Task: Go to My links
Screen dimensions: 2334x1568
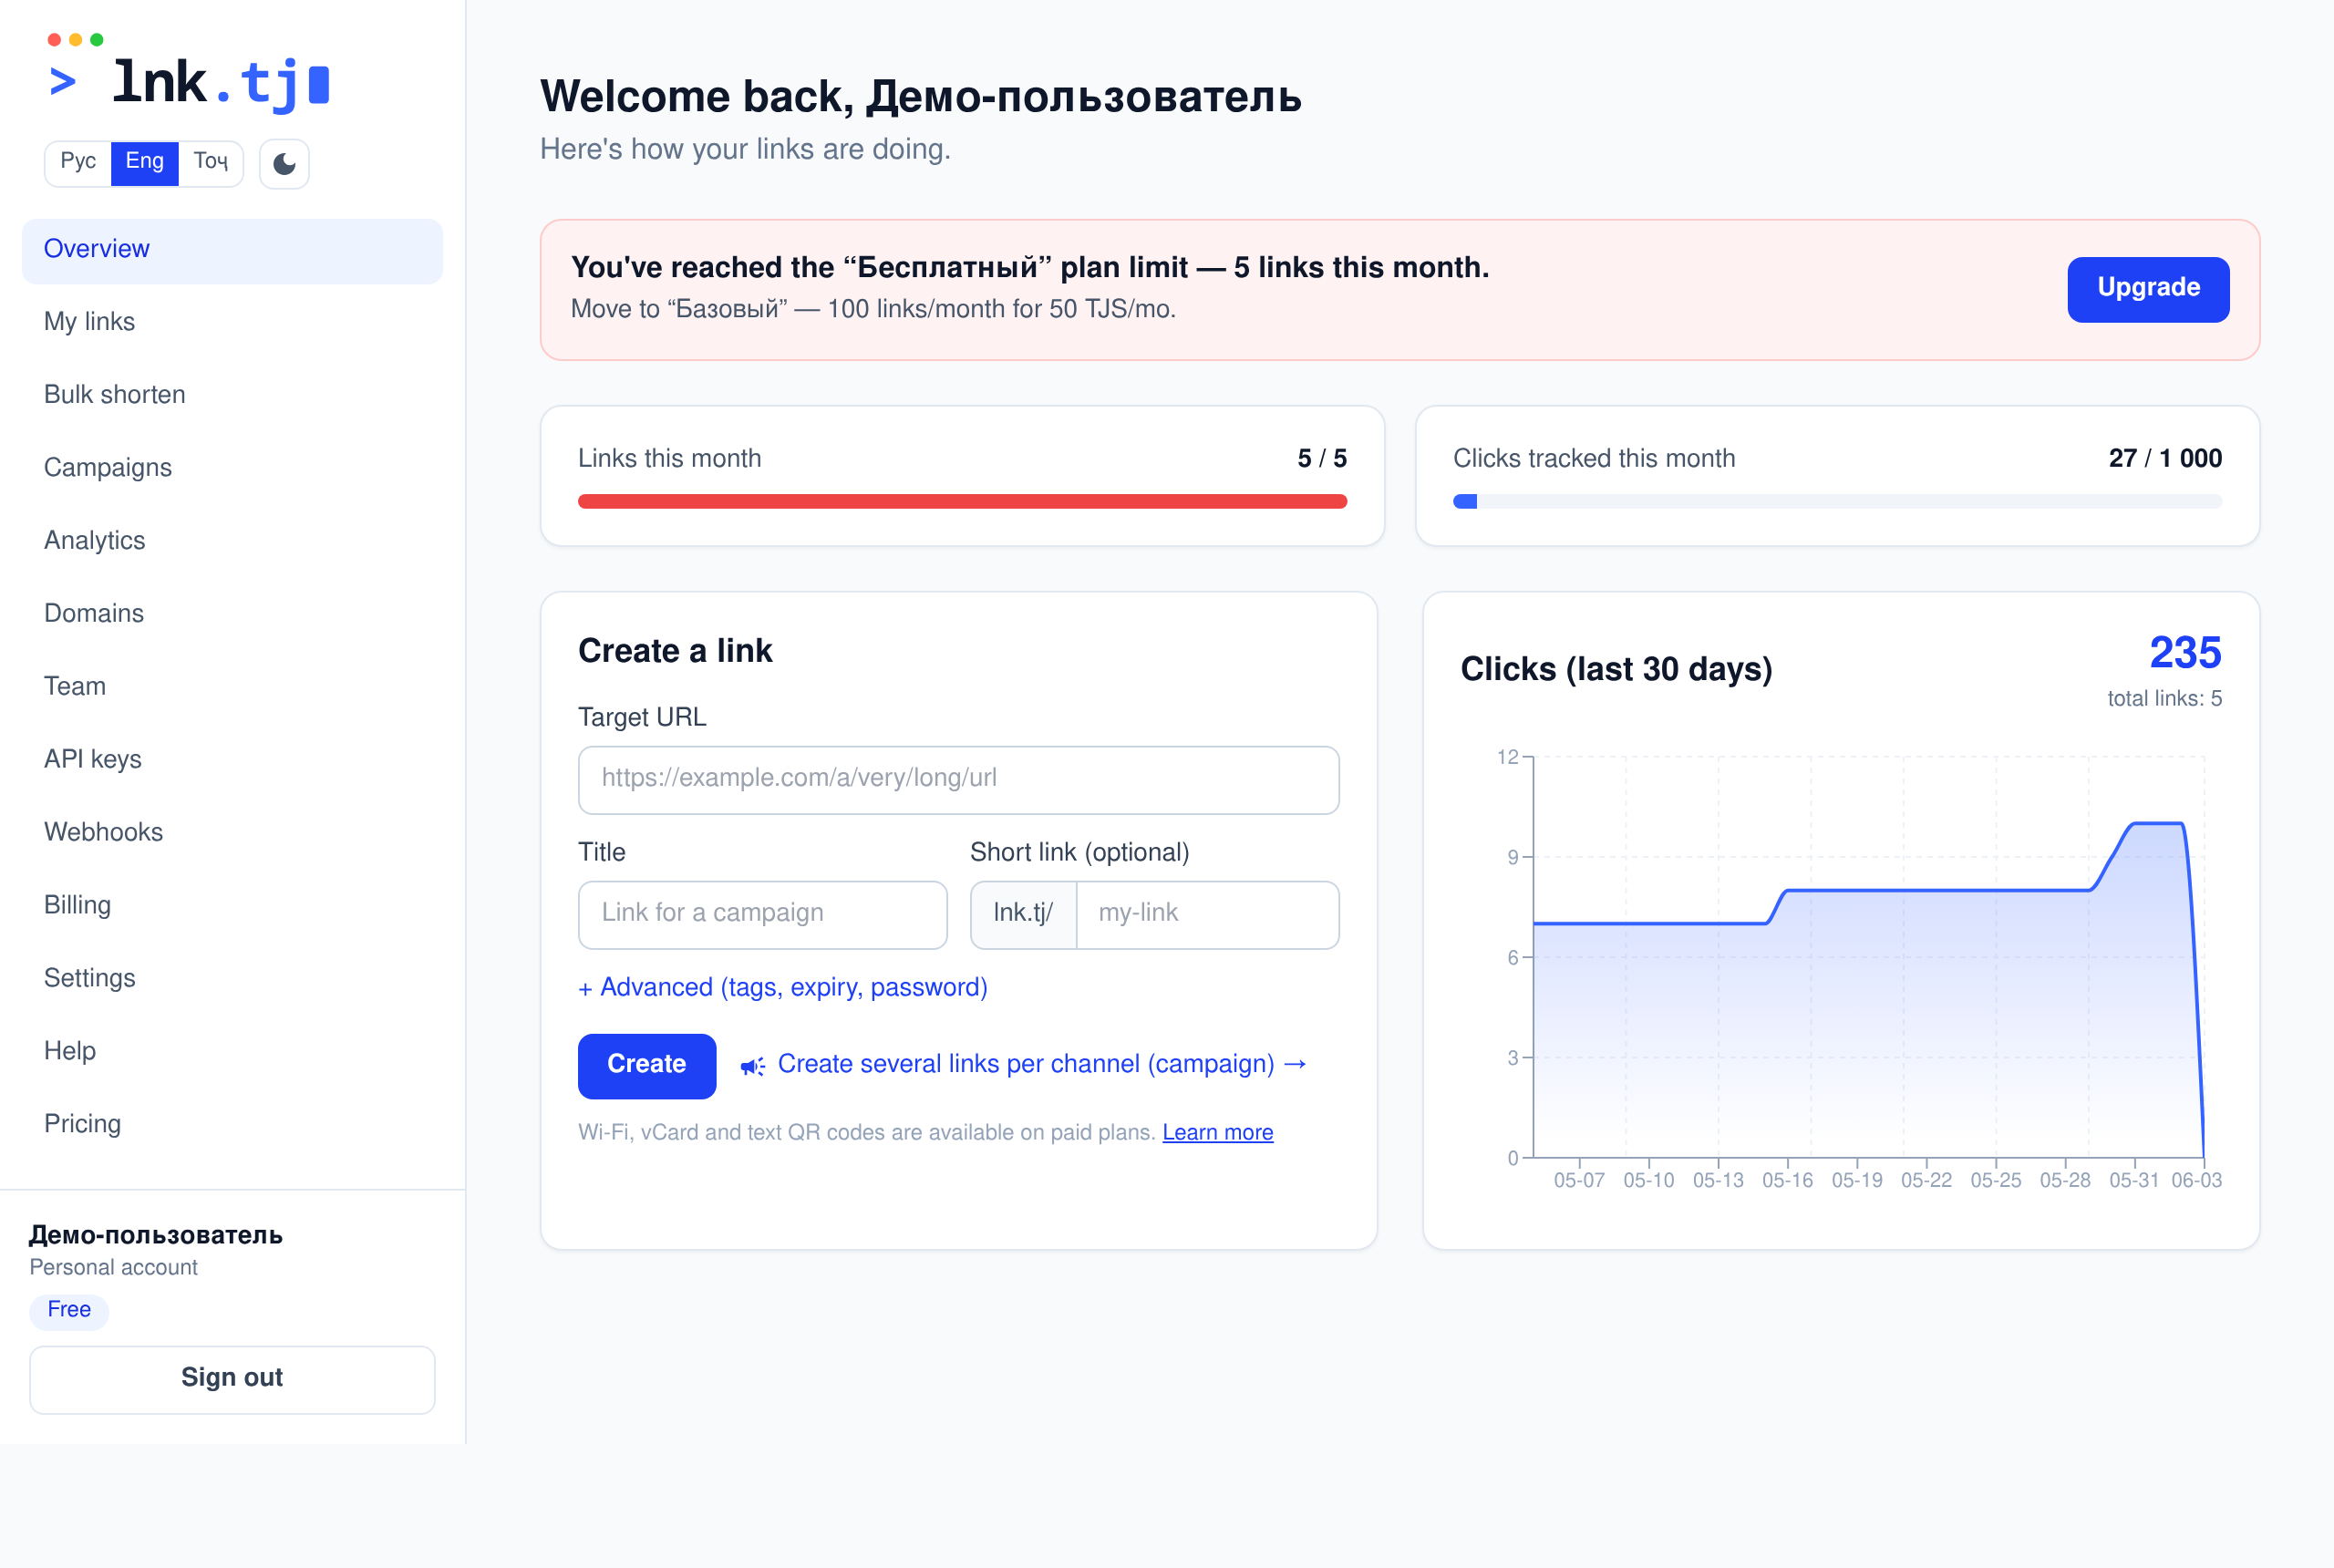Action: [232, 322]
